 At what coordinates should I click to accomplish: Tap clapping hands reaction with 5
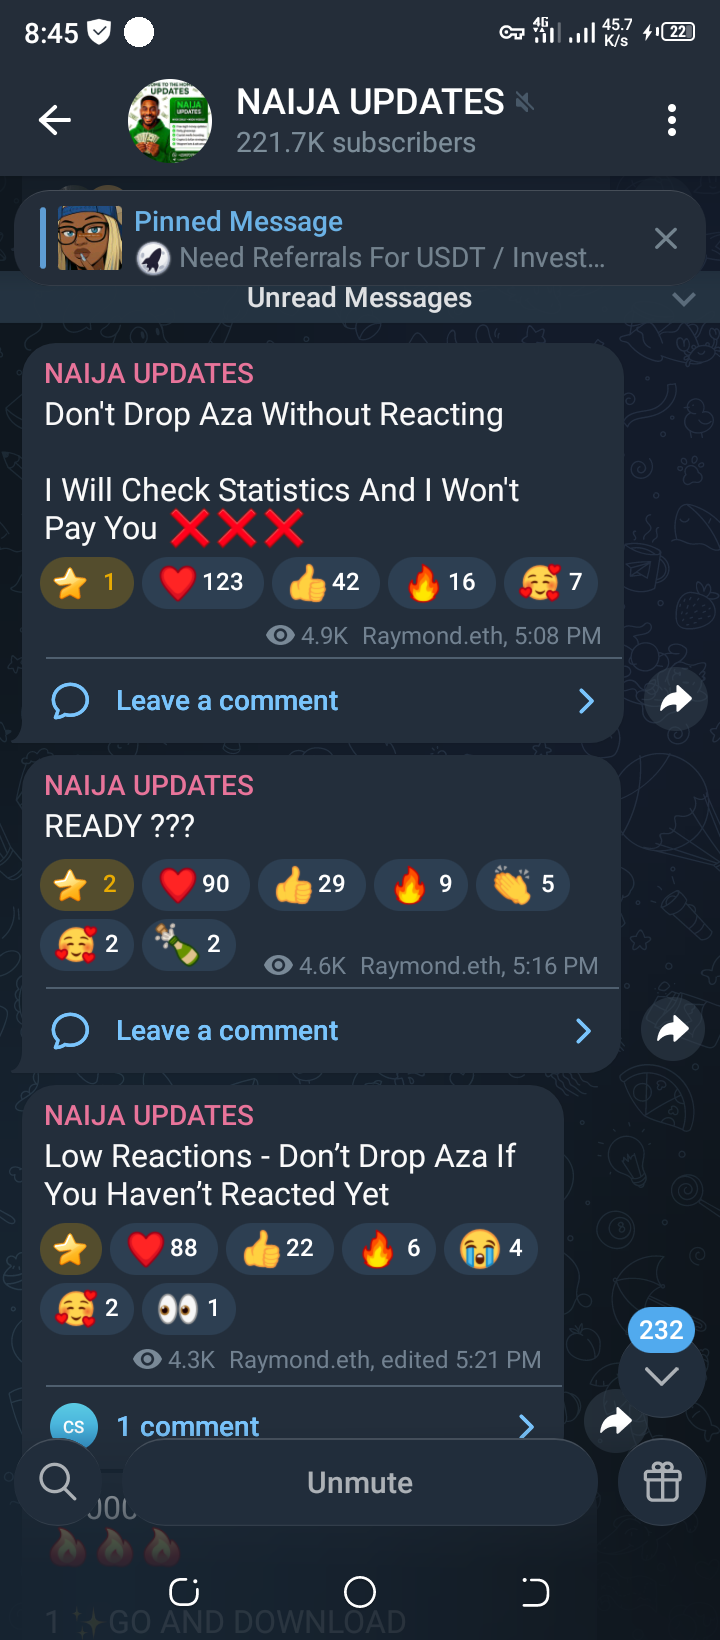523,885
